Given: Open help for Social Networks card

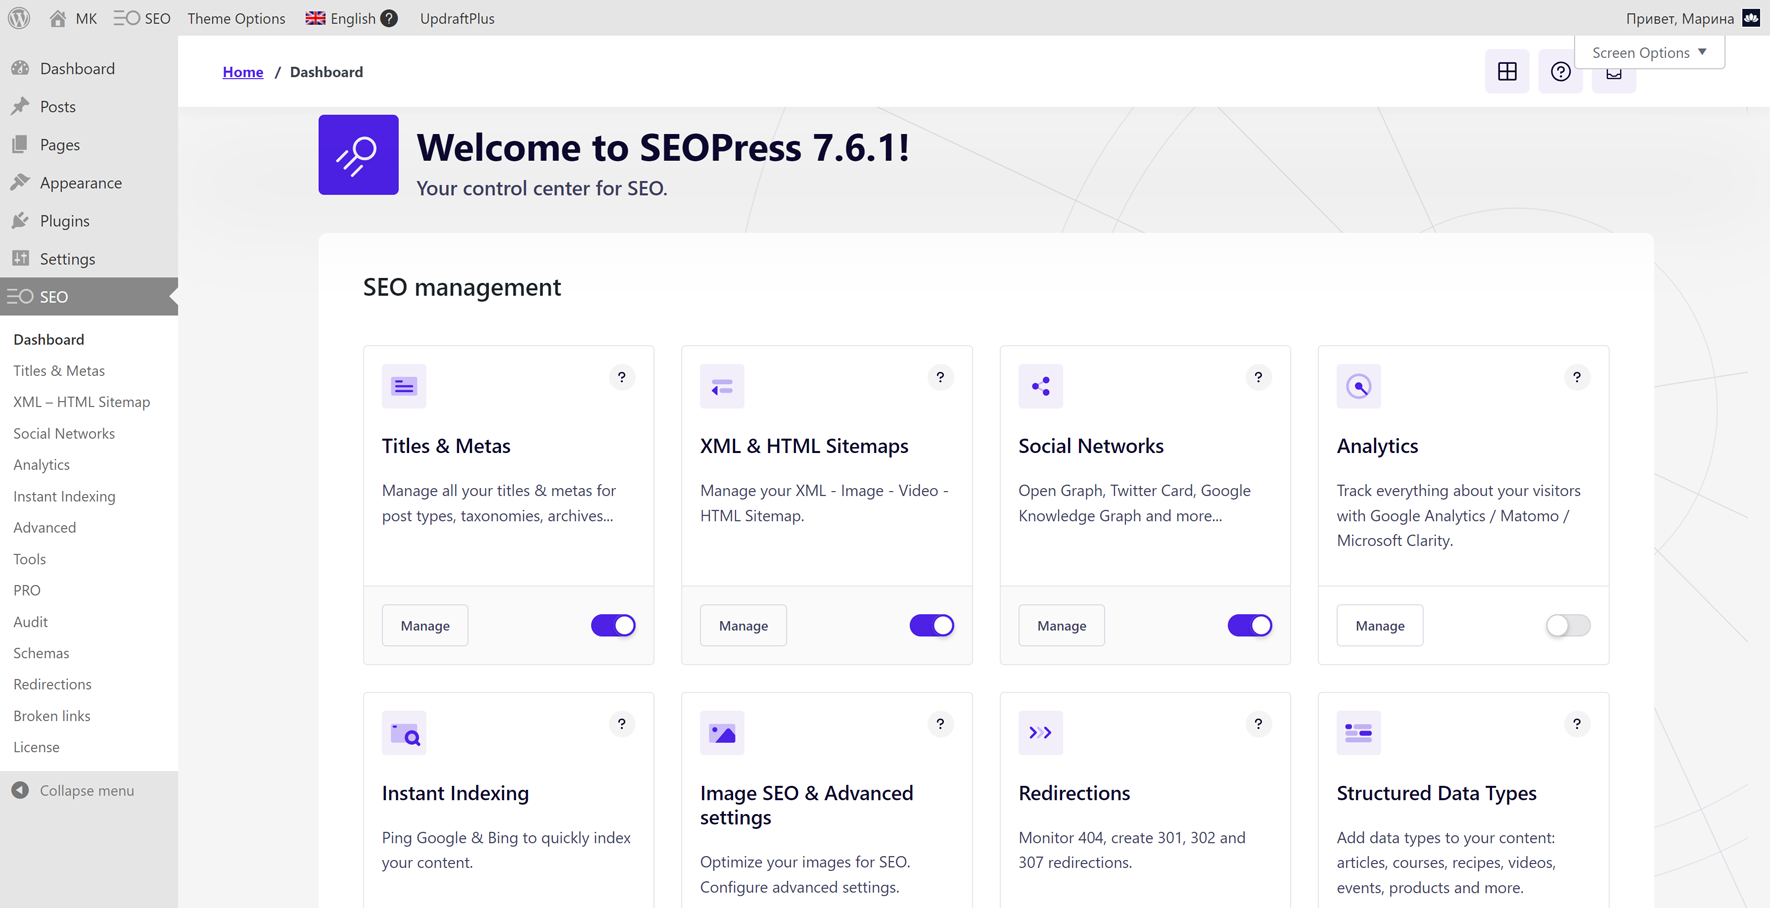Looking at the screenshot, I should tap(1258, 377).
